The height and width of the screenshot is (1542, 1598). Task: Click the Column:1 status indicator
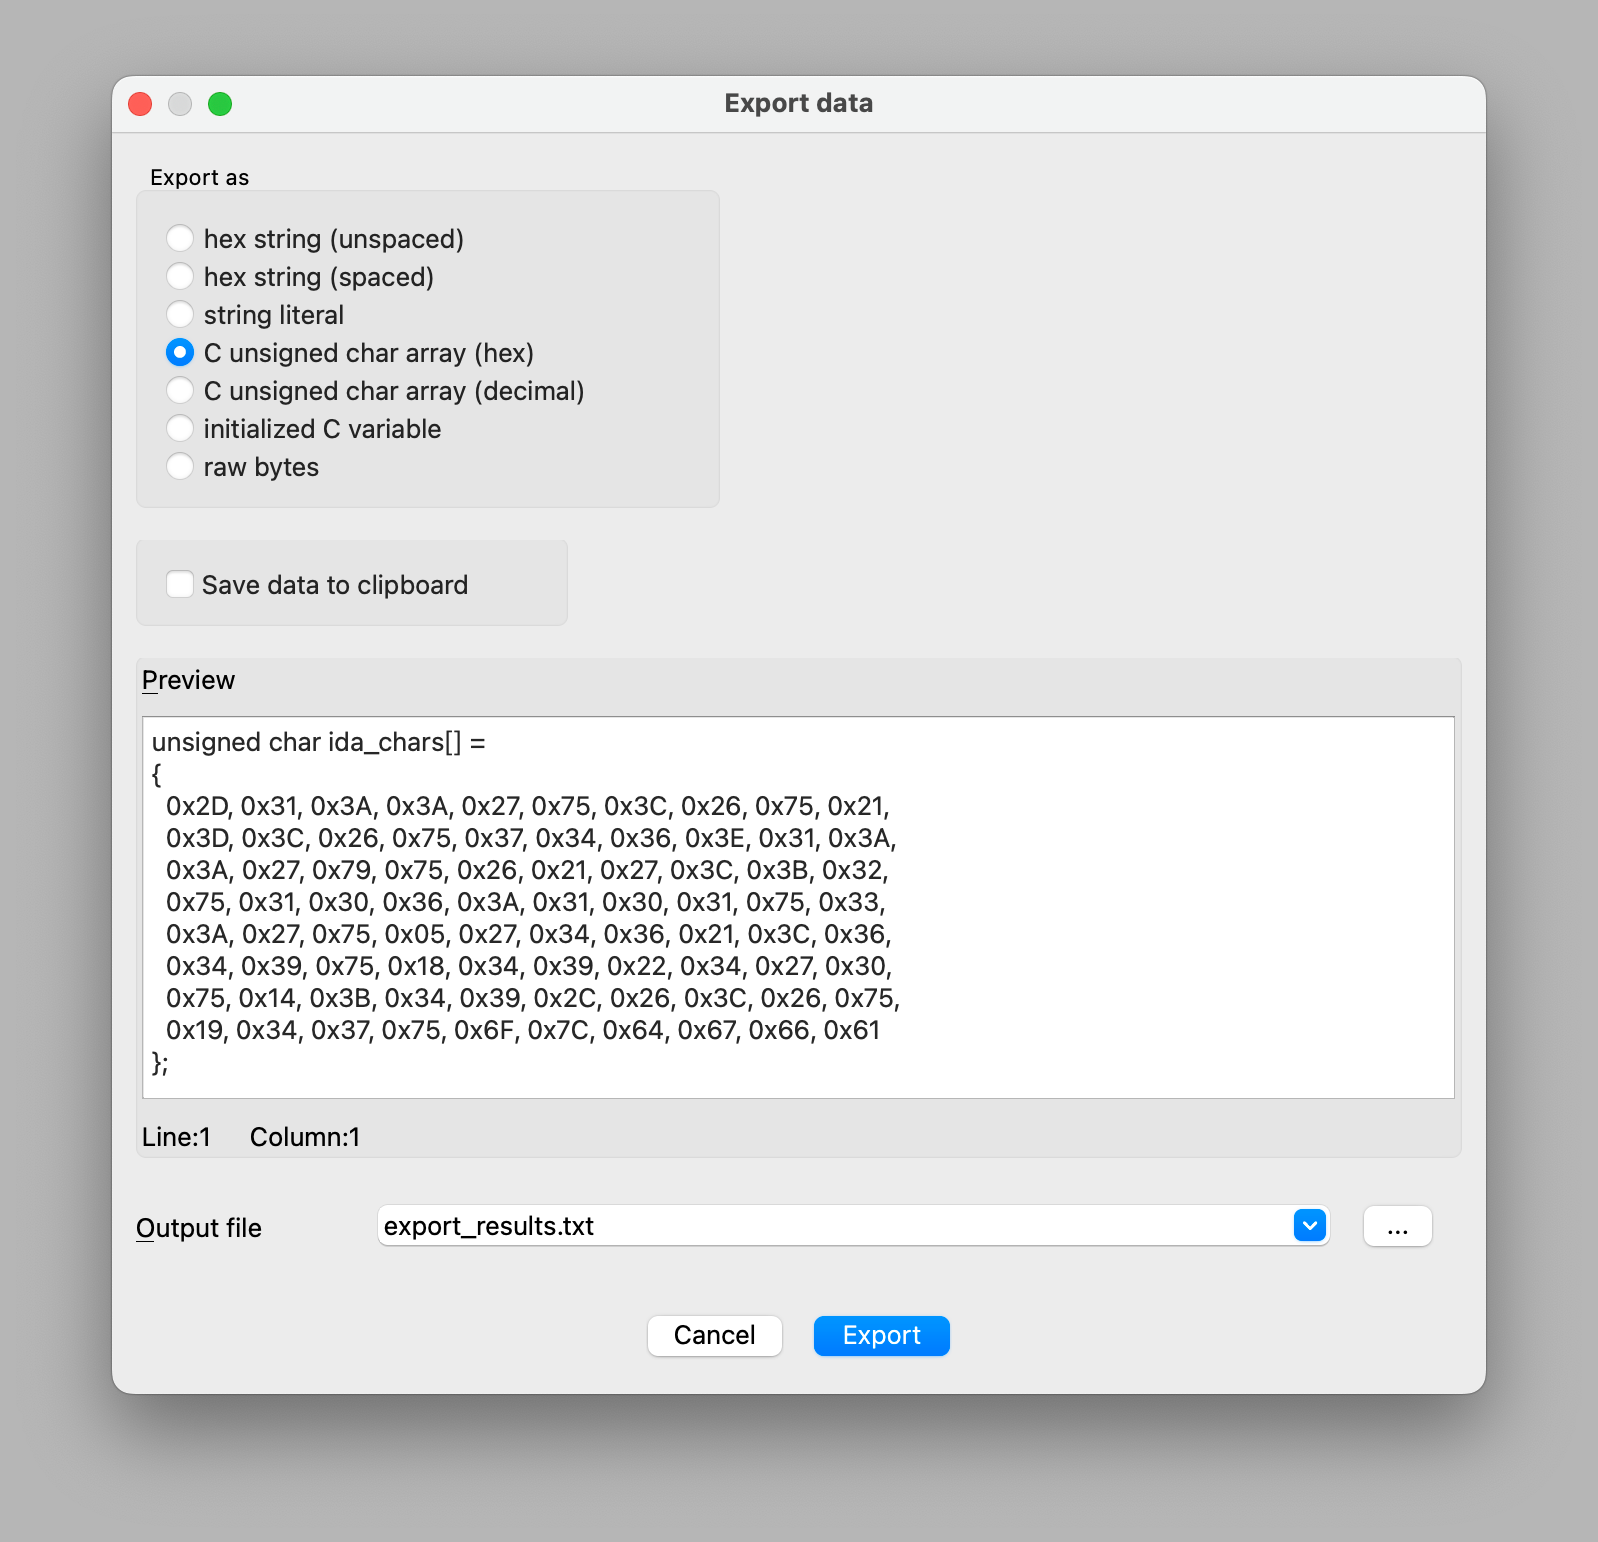point(305,1137)
